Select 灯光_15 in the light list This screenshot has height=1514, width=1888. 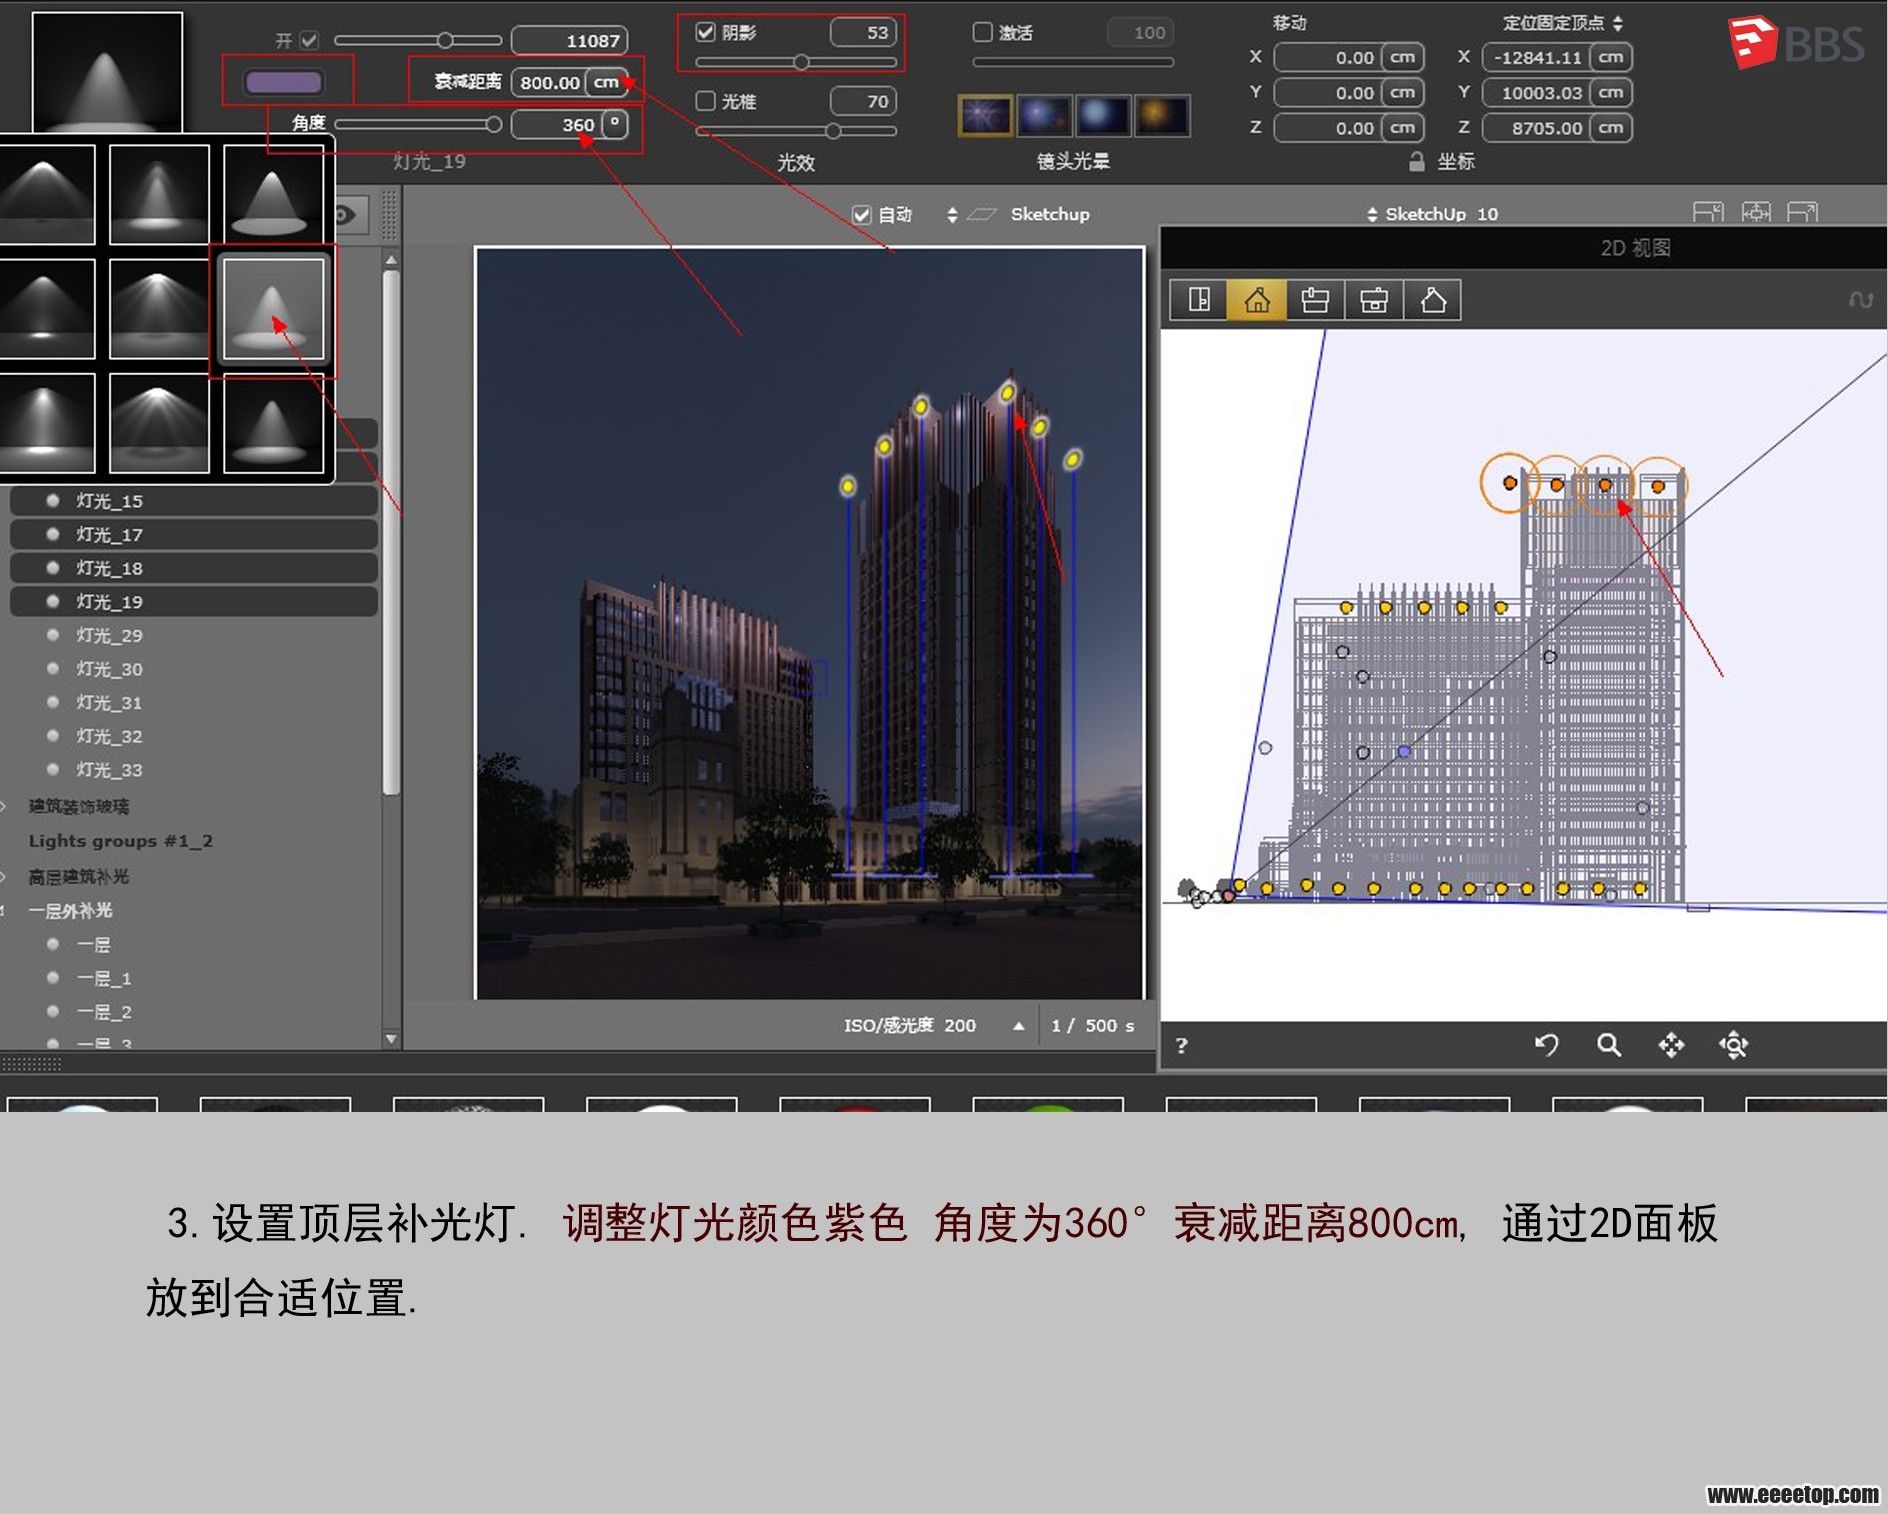[194, 501]
